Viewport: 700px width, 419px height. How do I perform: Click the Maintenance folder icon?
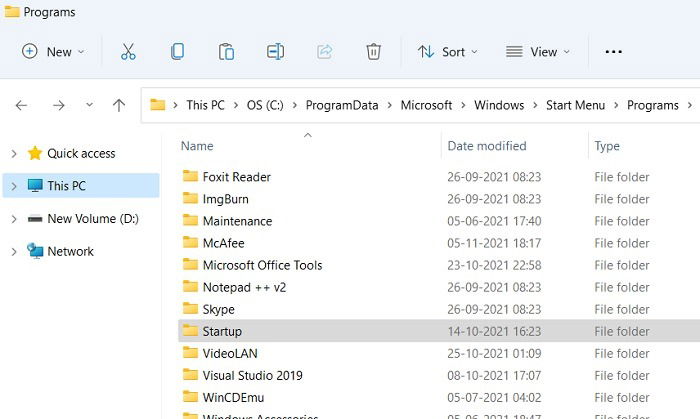tap(190, 220)
